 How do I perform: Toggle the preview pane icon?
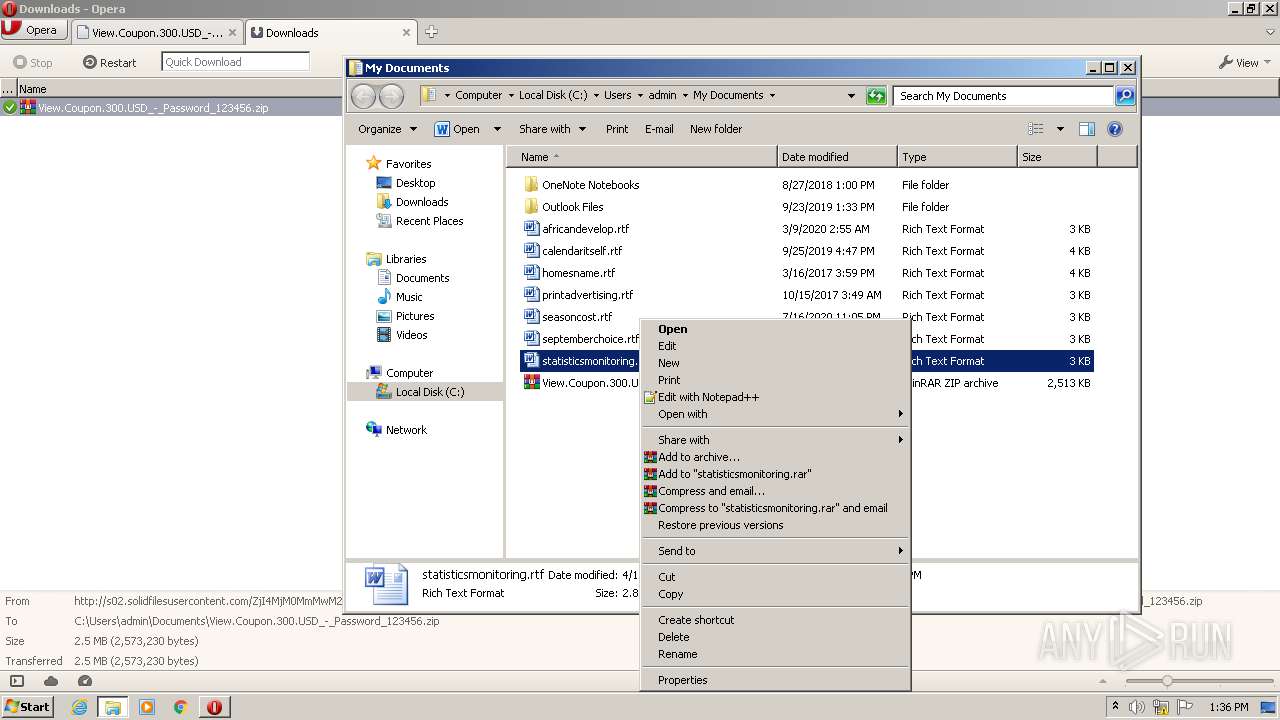1087,129
